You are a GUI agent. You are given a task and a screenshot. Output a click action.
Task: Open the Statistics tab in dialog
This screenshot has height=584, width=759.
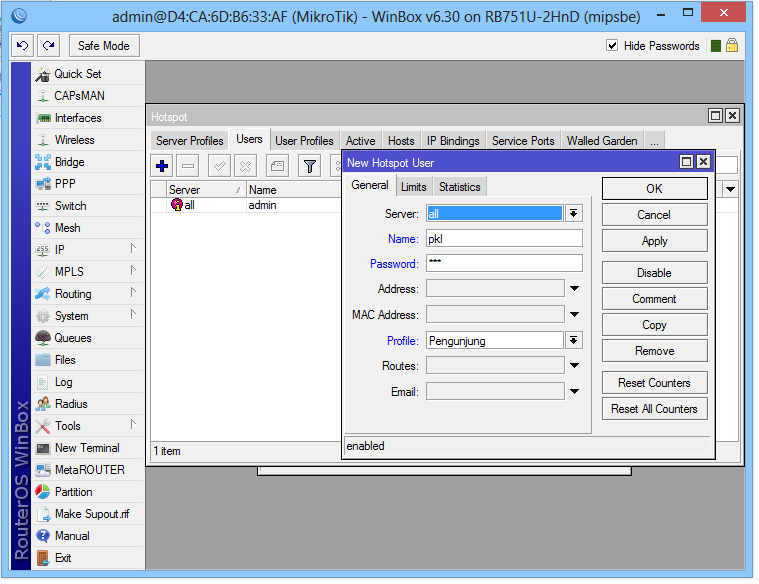(460, 187)
